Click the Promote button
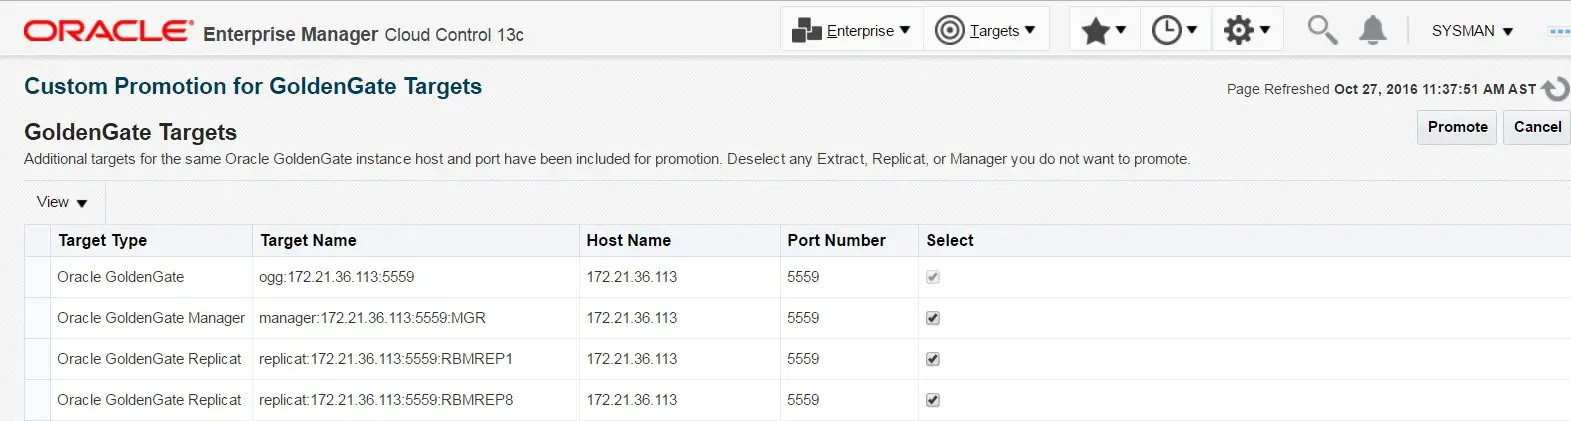Viewport: 1571px width, 421px height. (1457, 127)
